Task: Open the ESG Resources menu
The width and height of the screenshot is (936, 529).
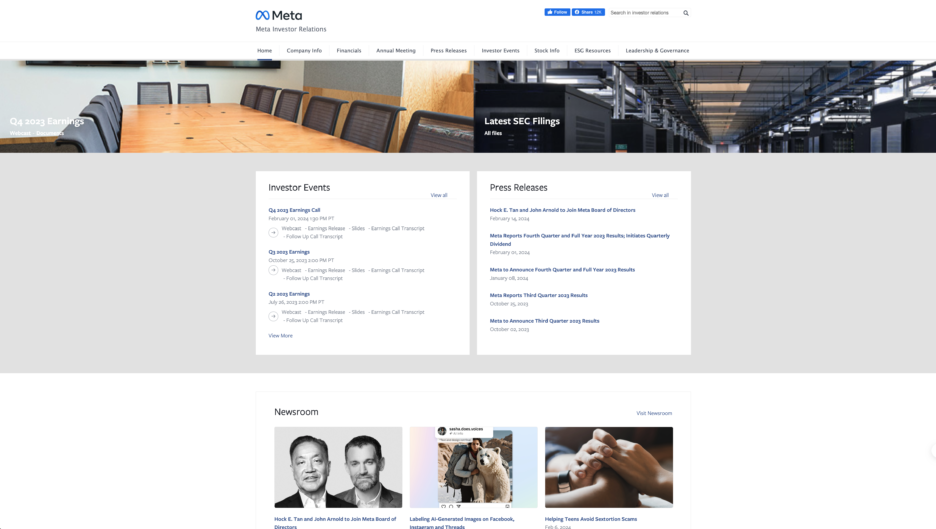Action: tap(592, 51)
